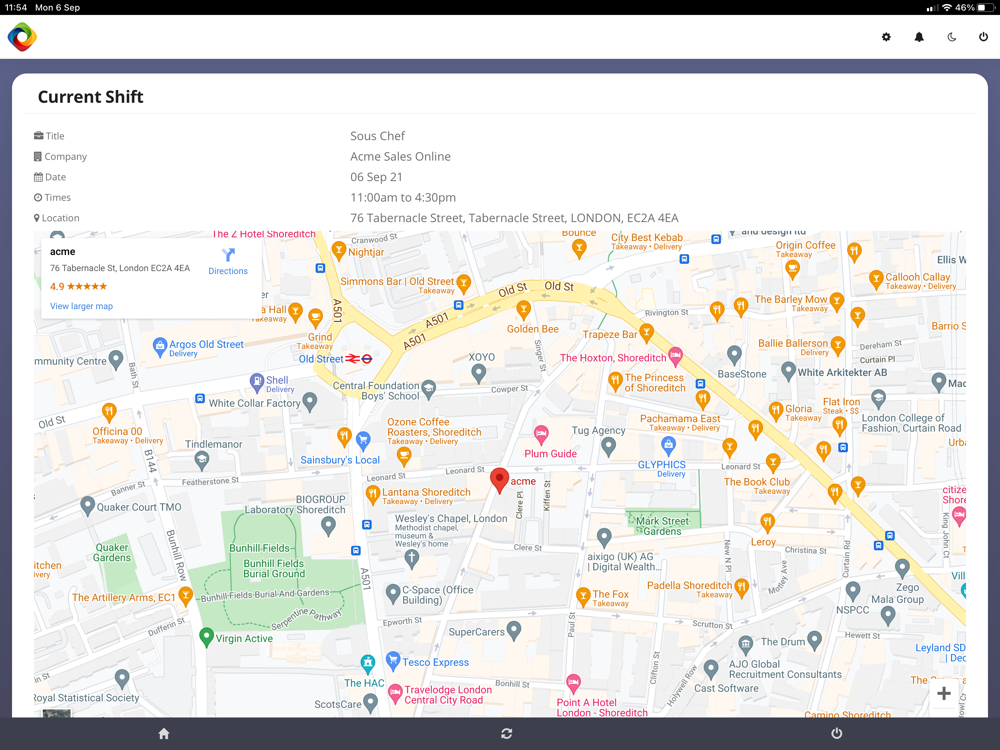Image resolution: width=1000 pixels, height=750 pixels.
Task: Open Sainsbury's Local cart marker
Action: [363, 439]
